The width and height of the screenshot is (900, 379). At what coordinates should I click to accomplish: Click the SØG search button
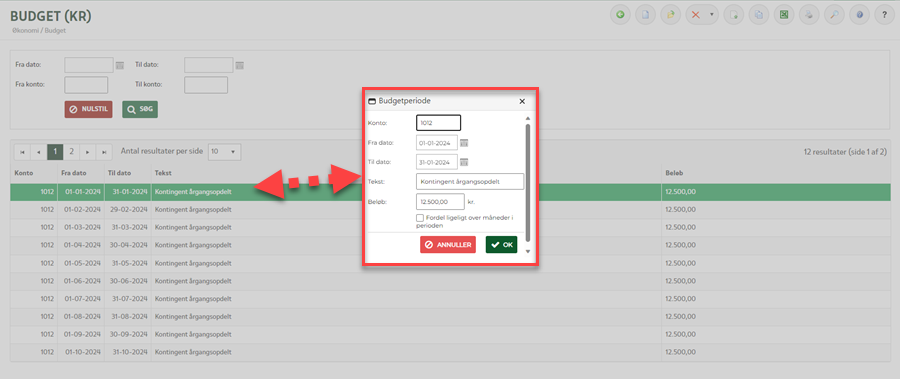tap(140, 109)
